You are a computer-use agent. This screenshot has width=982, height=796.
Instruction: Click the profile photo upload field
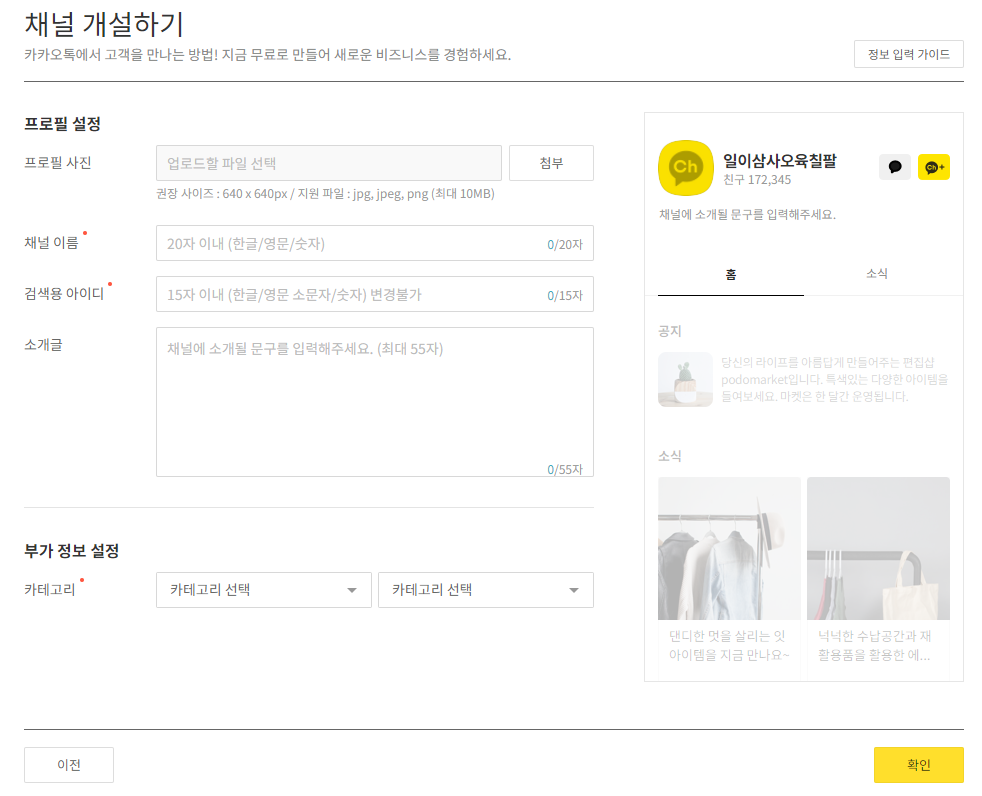coord(329,162)
